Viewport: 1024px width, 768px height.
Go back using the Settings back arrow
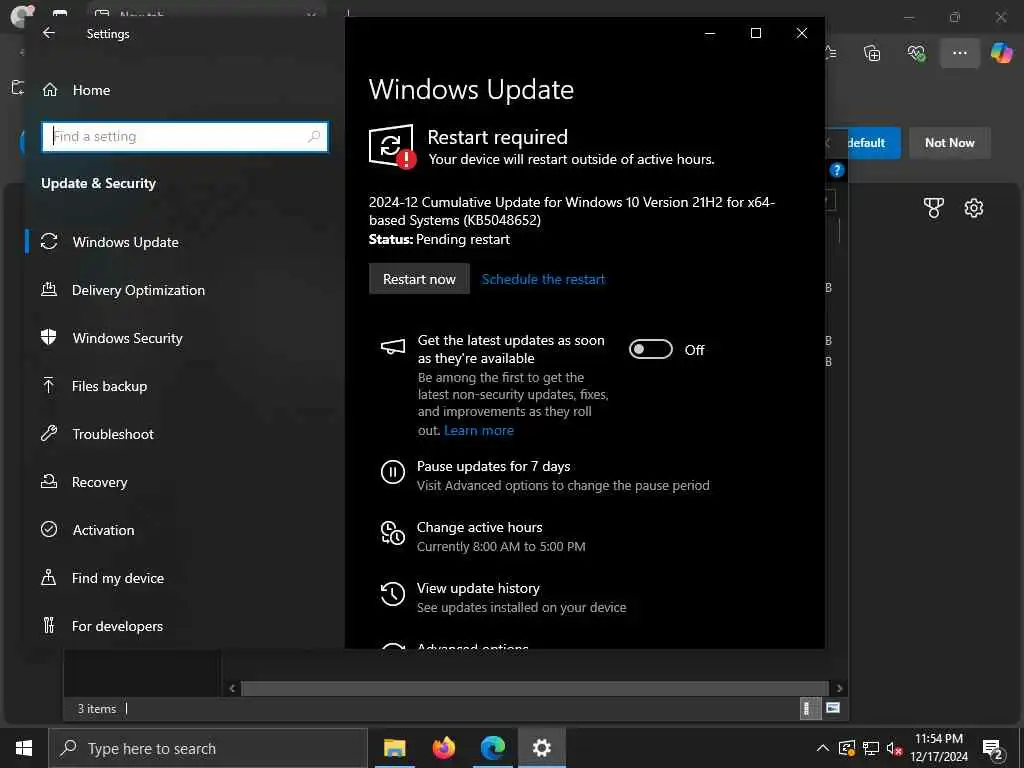click(x=48, y=33)
